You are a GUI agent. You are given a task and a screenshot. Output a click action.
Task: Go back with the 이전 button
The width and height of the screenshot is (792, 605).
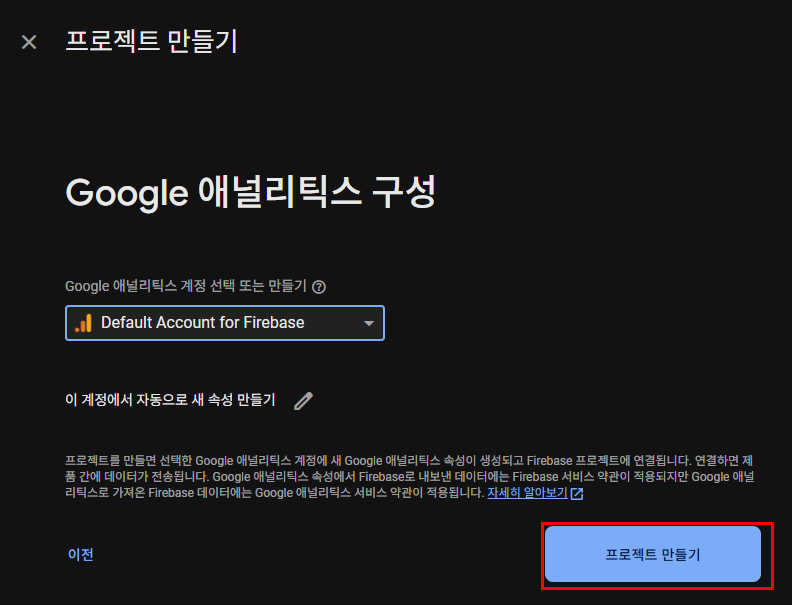point(80,554)
